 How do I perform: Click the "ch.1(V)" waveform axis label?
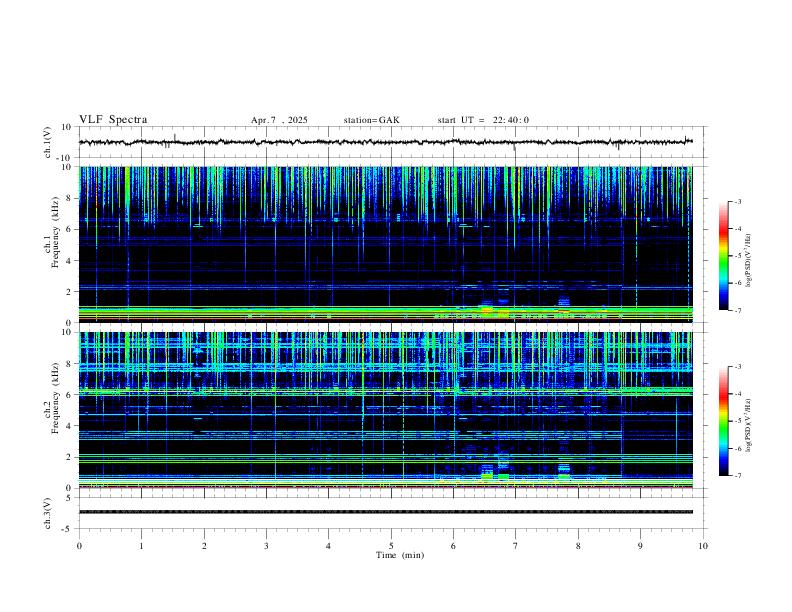click(x=48, y=142)
